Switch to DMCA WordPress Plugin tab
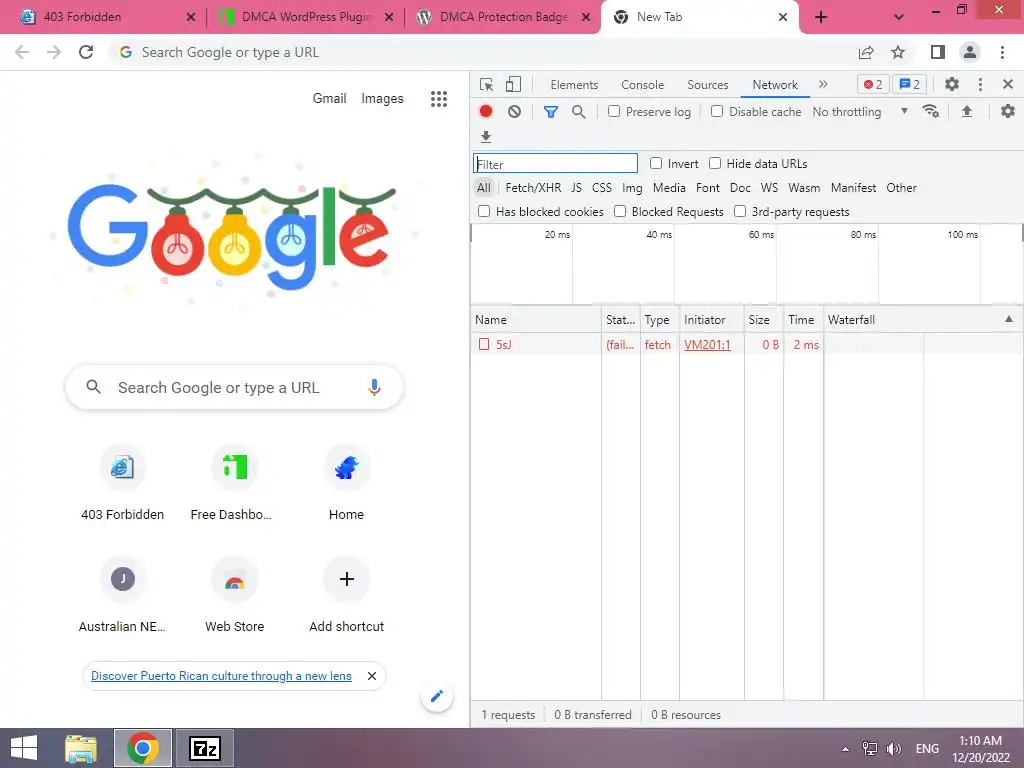Screen dimensions: 1024x768 pyautogui.click(x=304, y=17)
